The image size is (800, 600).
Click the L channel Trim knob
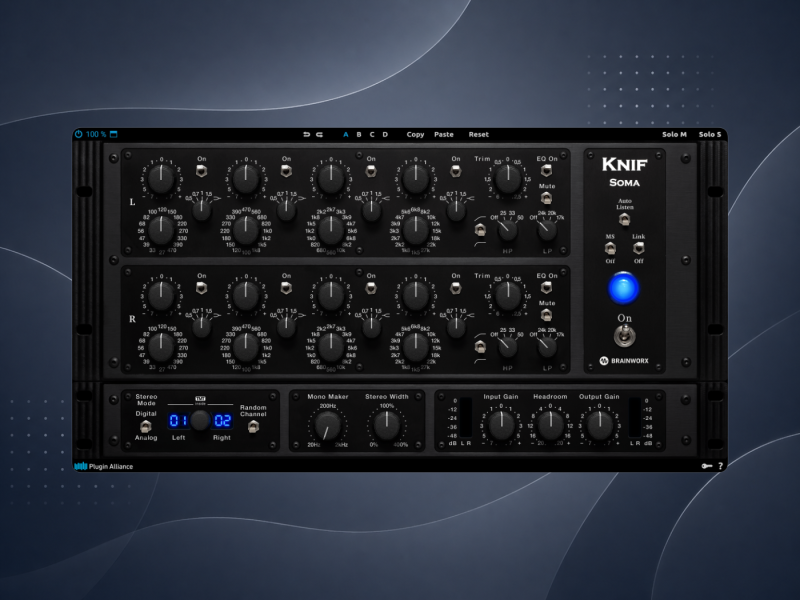click(x=508, y=179)
